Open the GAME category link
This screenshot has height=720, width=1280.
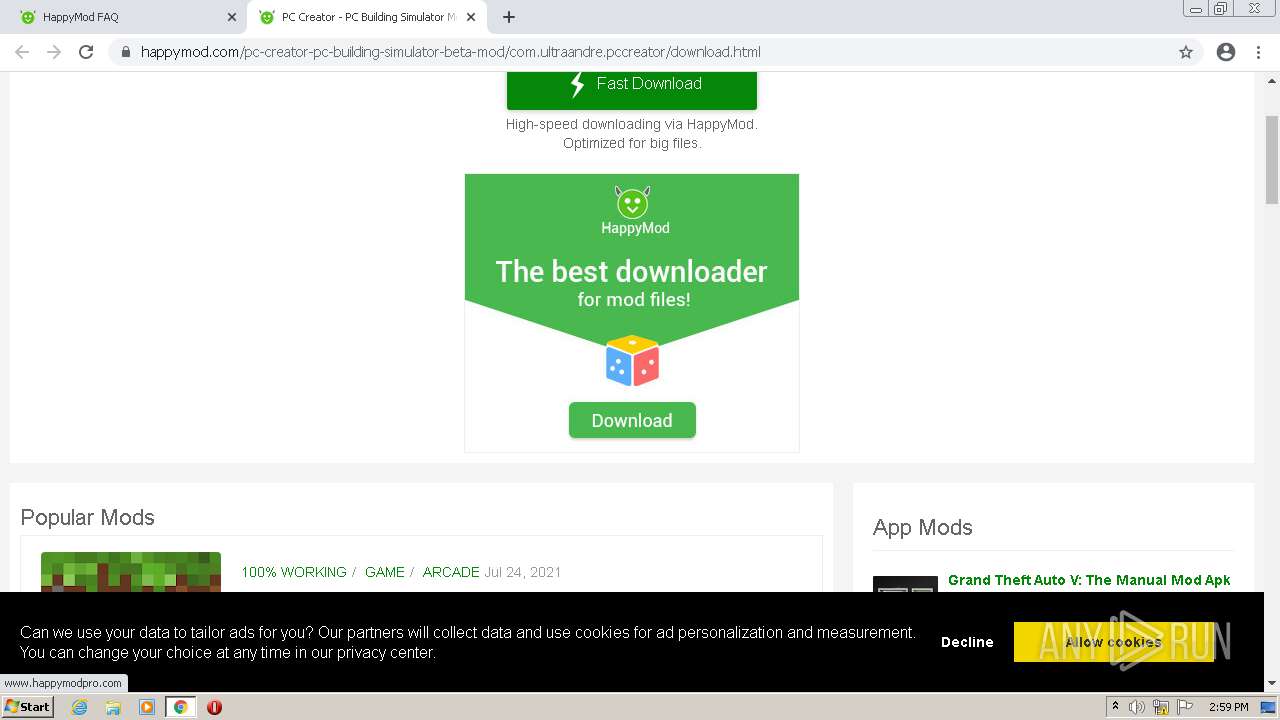point(385,572)
